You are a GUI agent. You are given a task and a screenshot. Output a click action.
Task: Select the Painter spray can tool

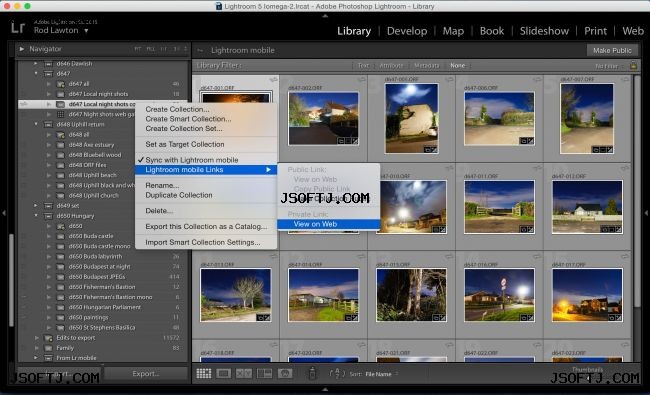coord(313,373)
